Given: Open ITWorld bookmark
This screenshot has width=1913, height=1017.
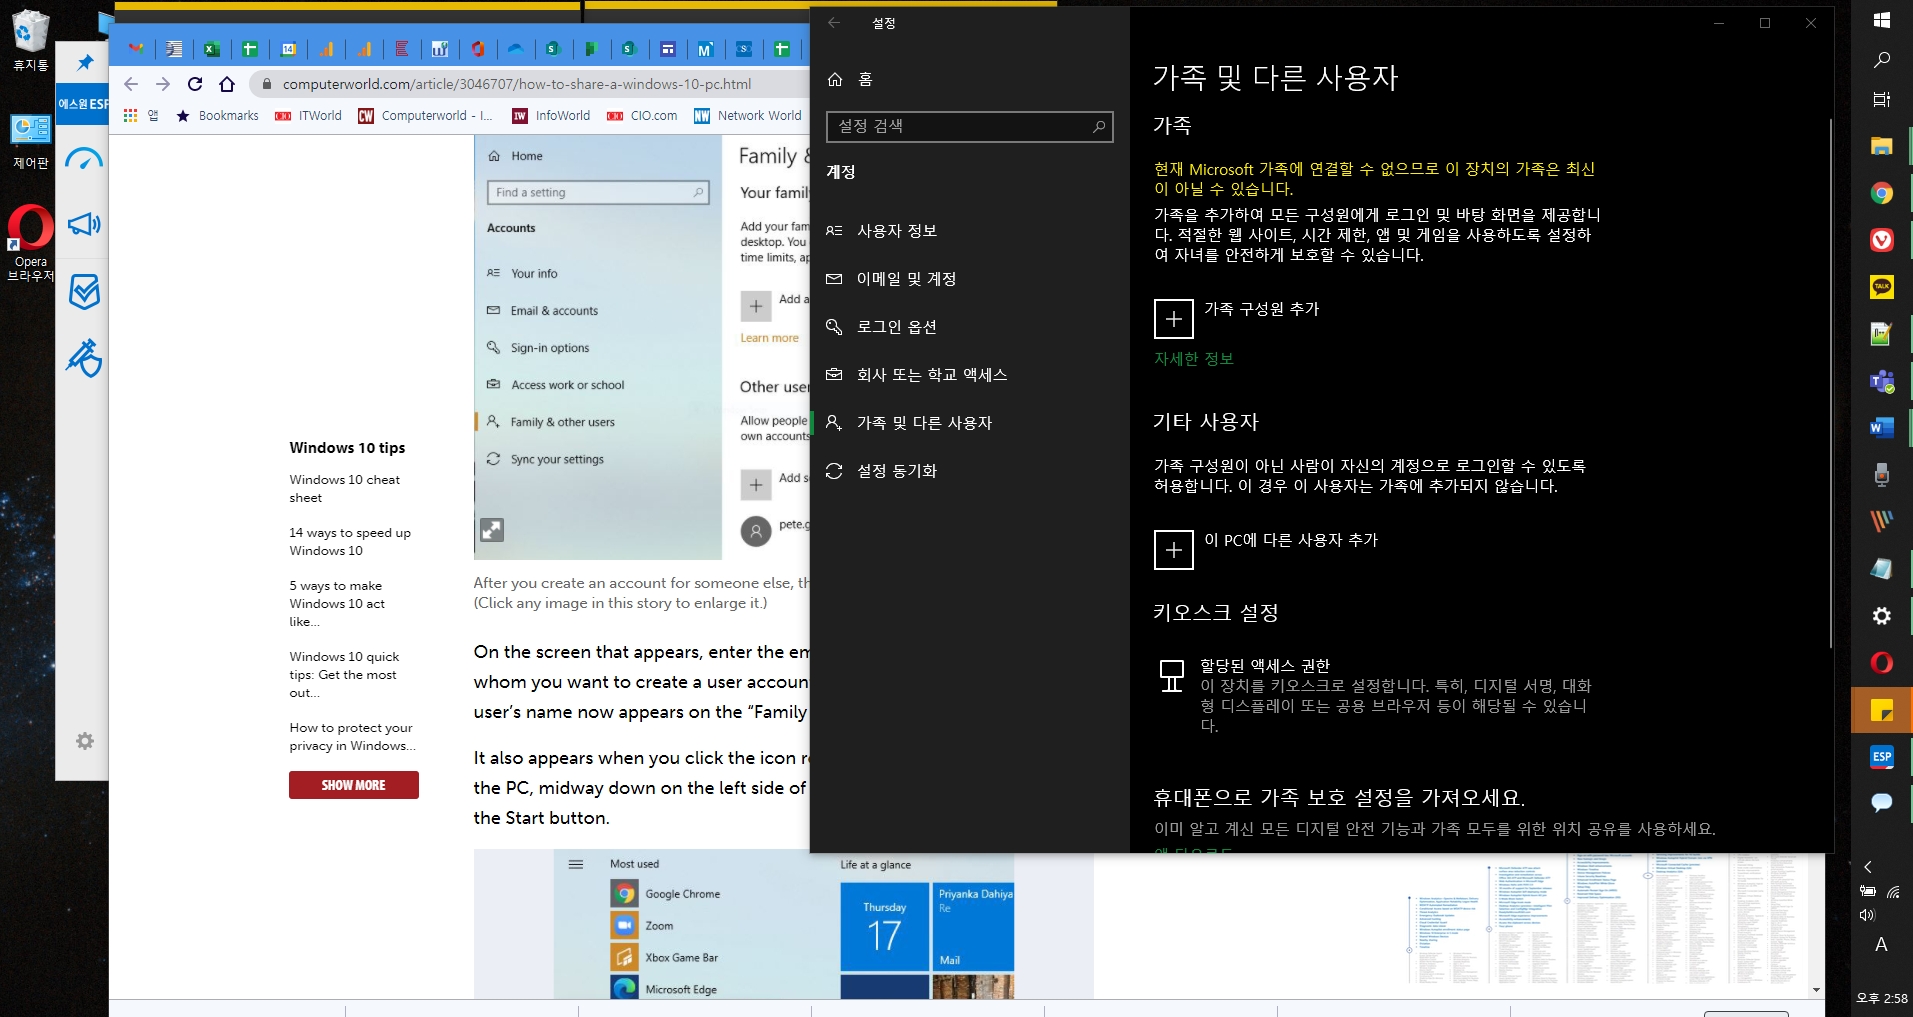Looking at the screenshot, I should [x=308, y=116].
